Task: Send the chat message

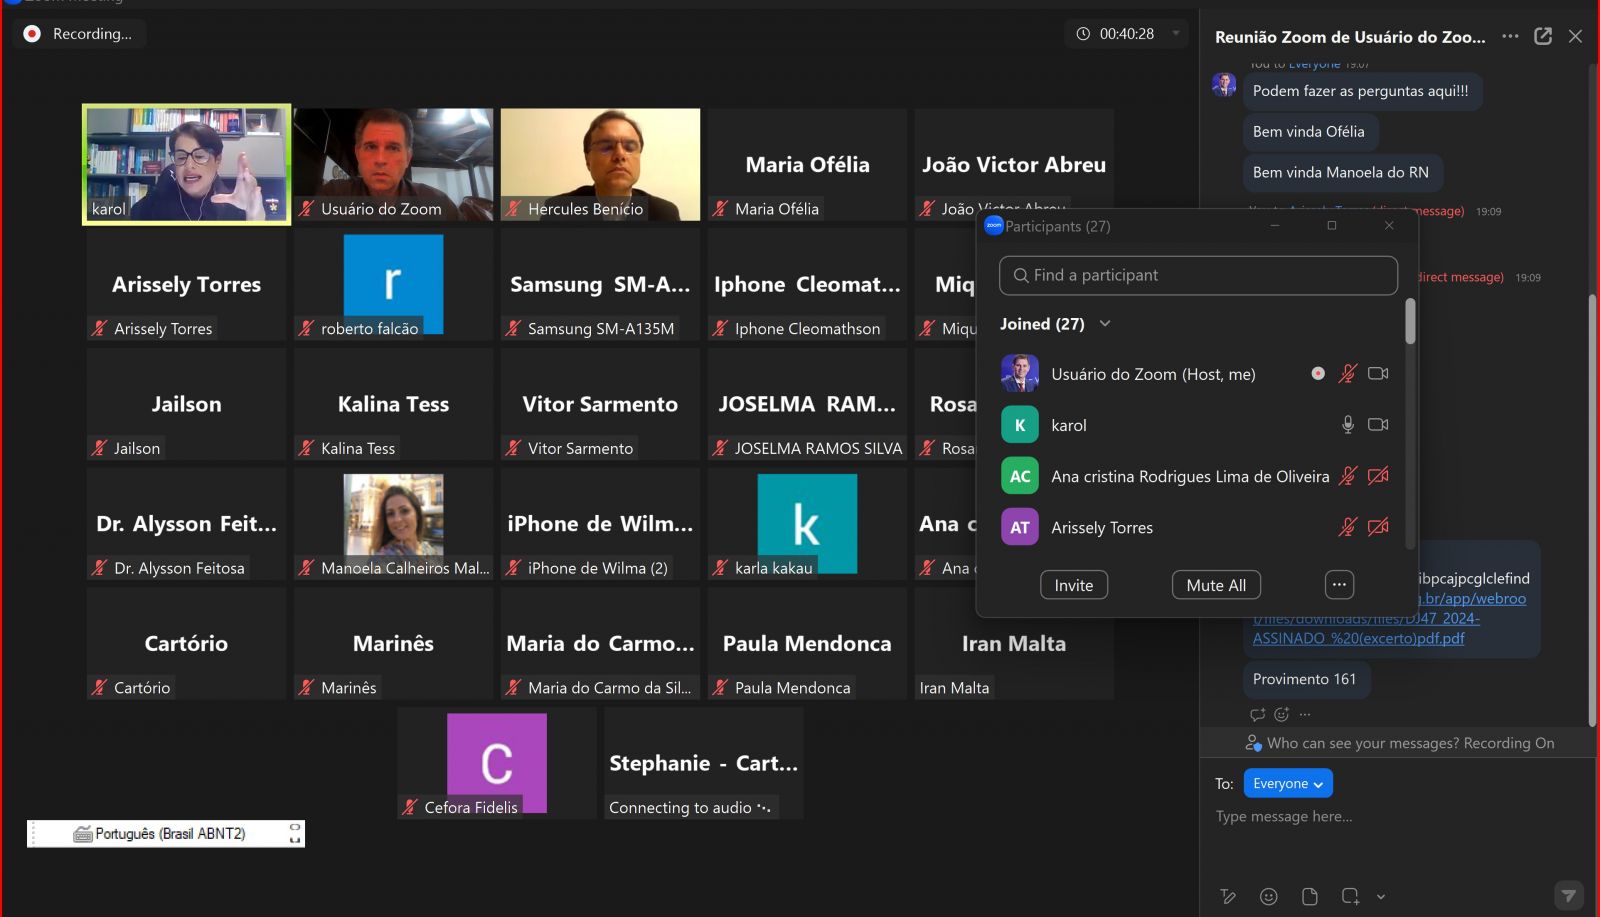Action: coord(1569,895)
